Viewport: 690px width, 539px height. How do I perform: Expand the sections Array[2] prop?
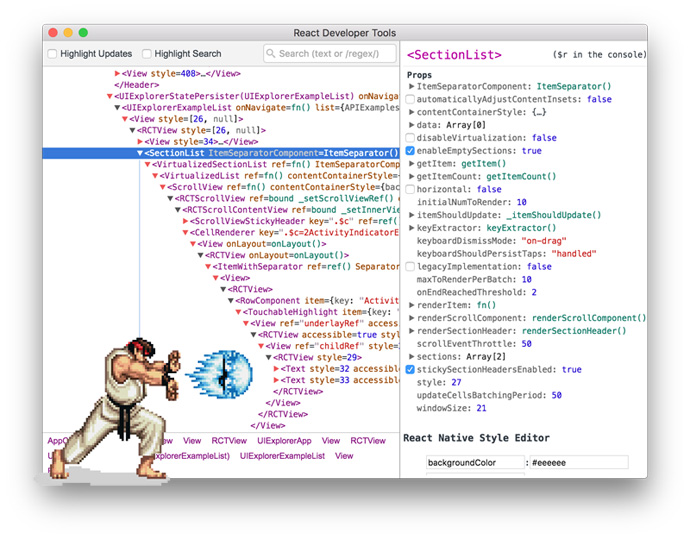pos(411,356)
